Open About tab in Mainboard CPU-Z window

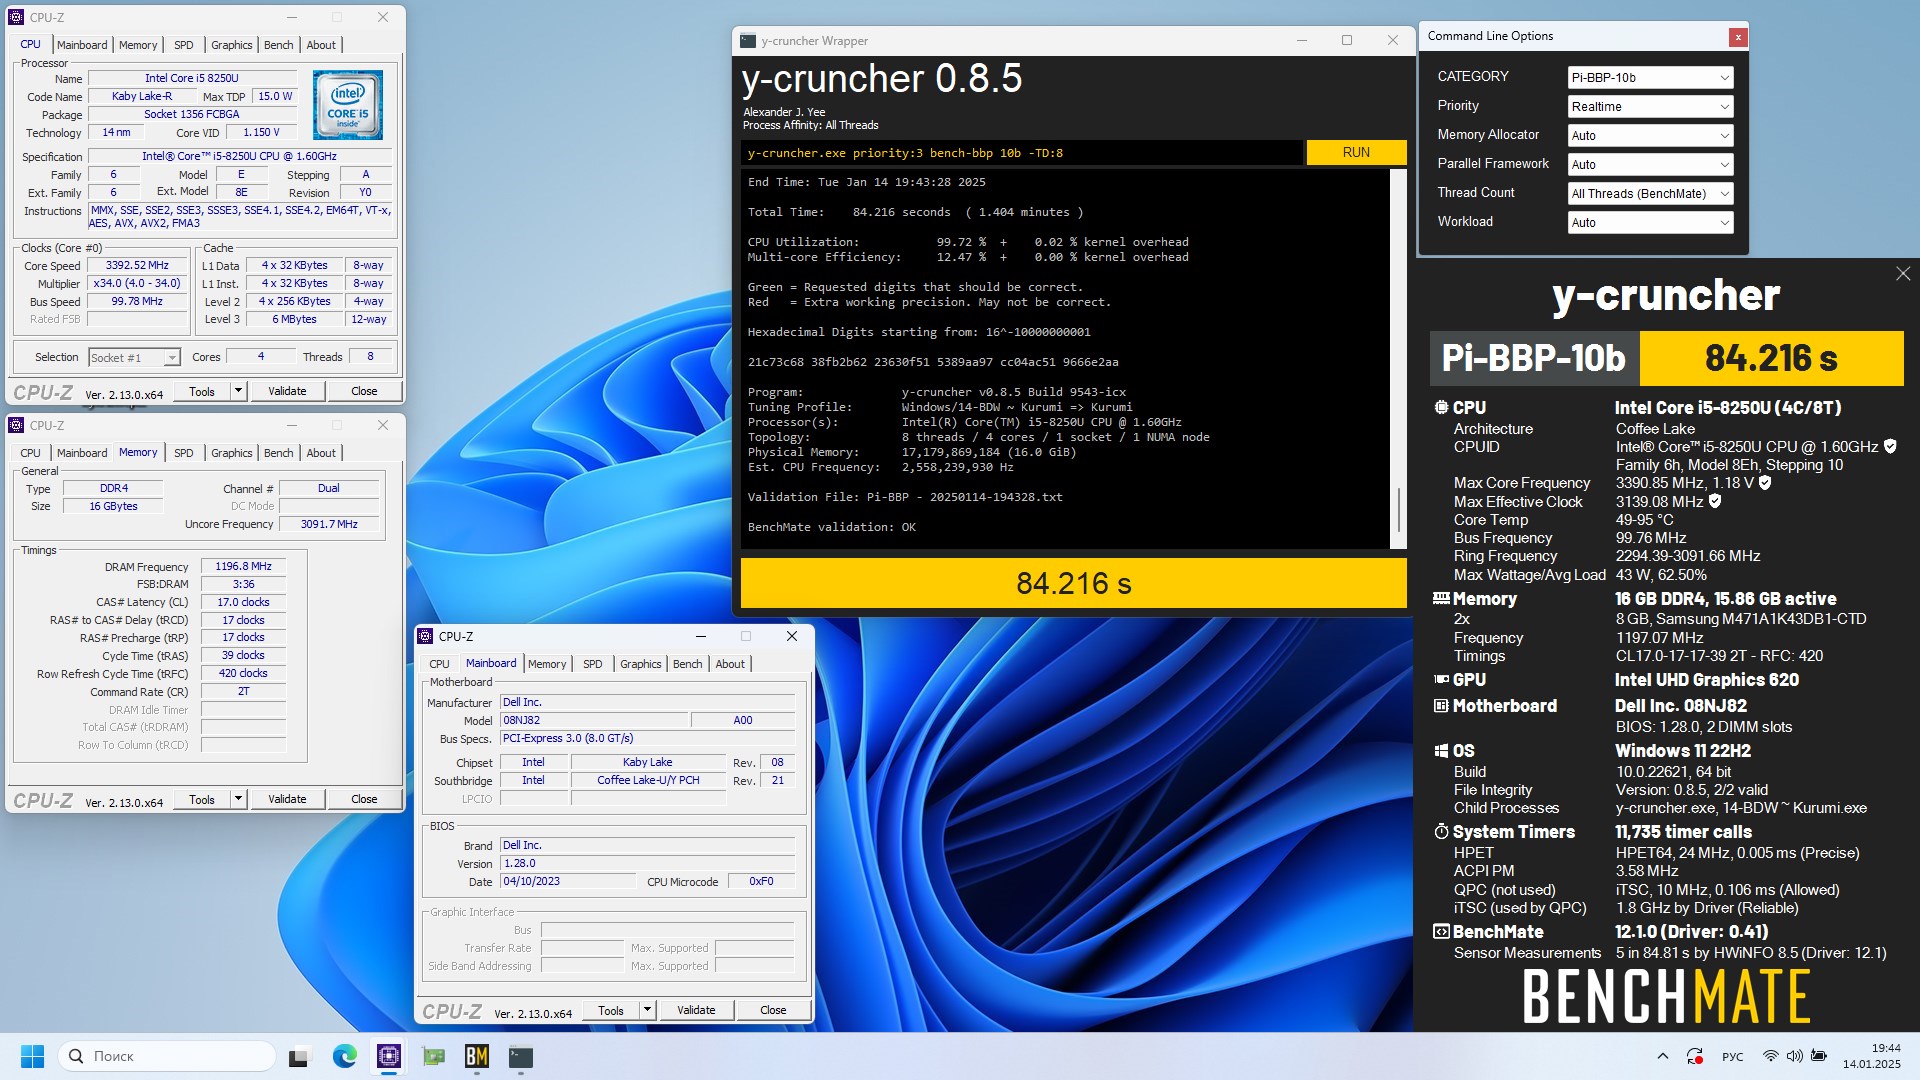730,664
